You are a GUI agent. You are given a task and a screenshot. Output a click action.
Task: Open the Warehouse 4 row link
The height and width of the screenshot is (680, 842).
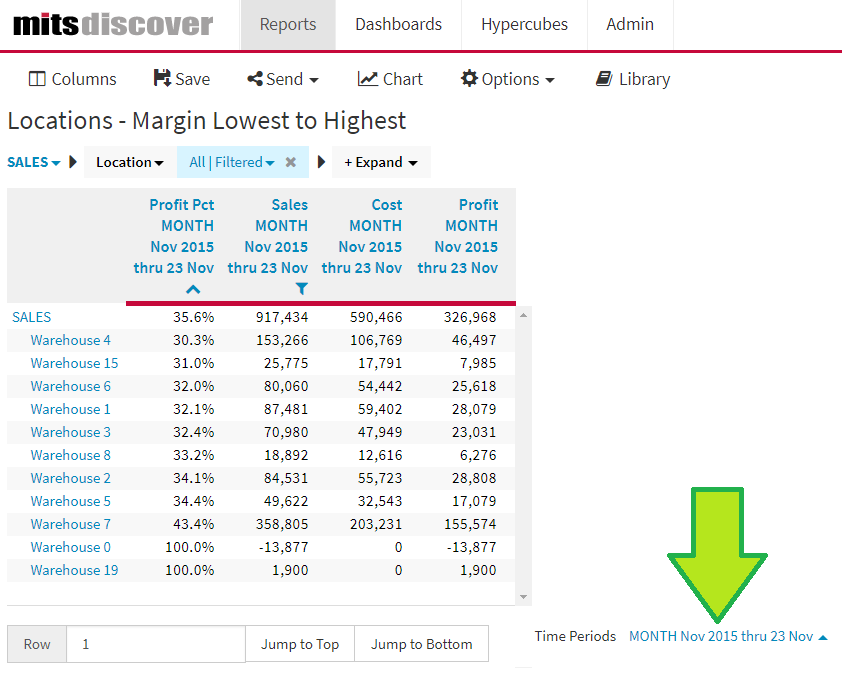[x=70, y=341]
